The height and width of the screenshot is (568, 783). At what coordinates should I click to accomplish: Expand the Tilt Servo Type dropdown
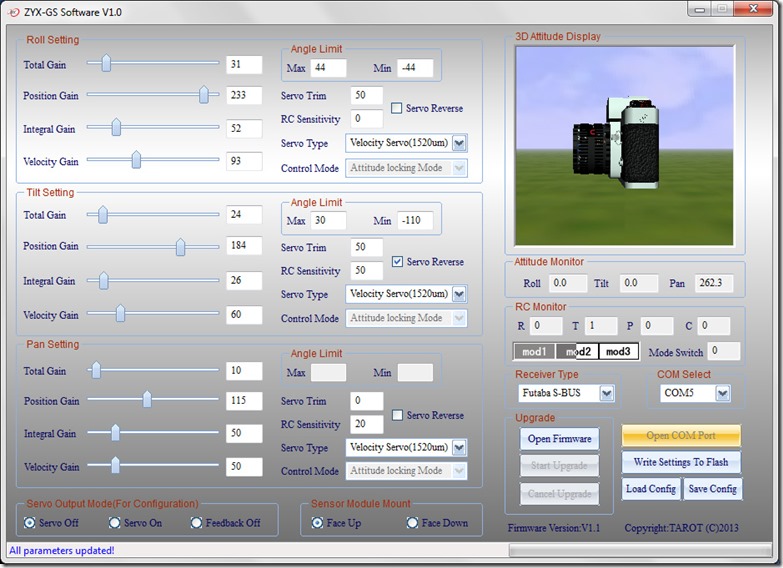pyautogui.click(x=458, y=294)
